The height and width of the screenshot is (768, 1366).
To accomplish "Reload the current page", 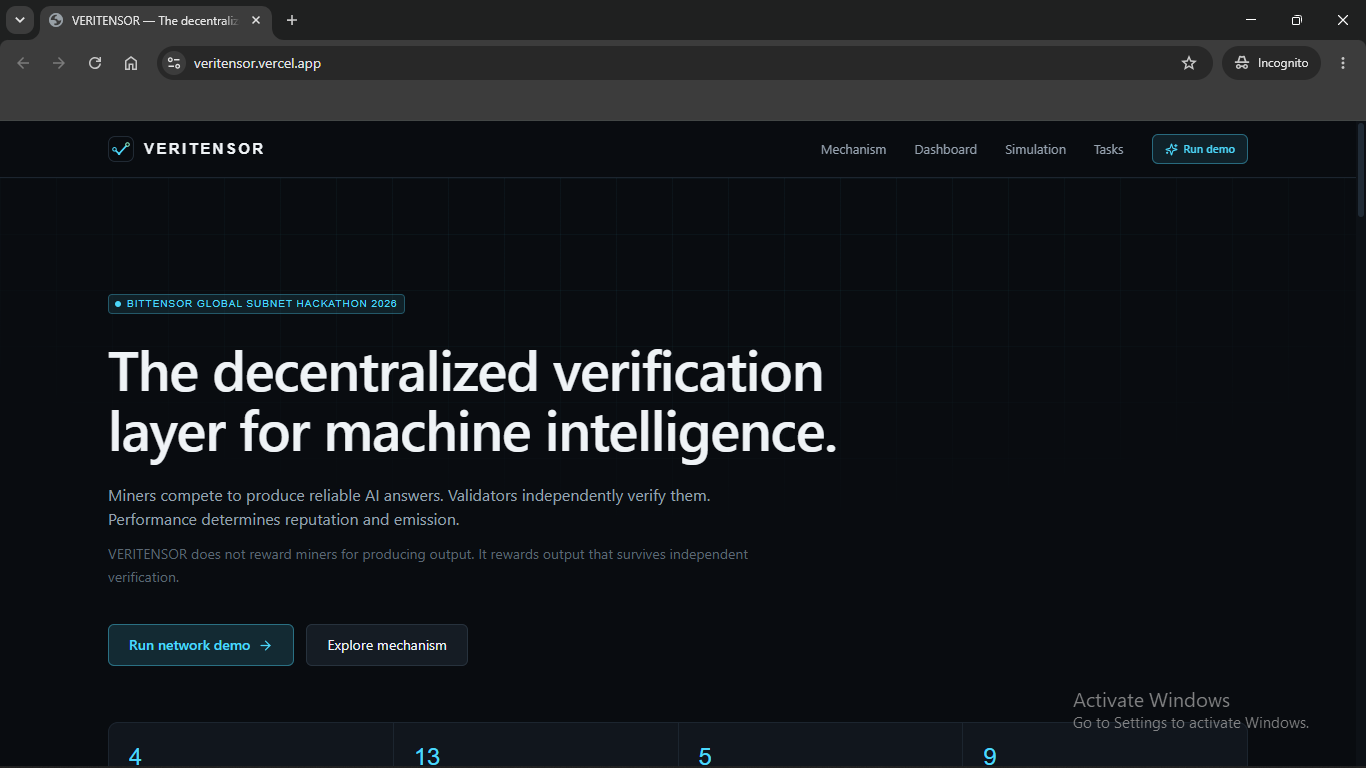I will click(95, 63).
